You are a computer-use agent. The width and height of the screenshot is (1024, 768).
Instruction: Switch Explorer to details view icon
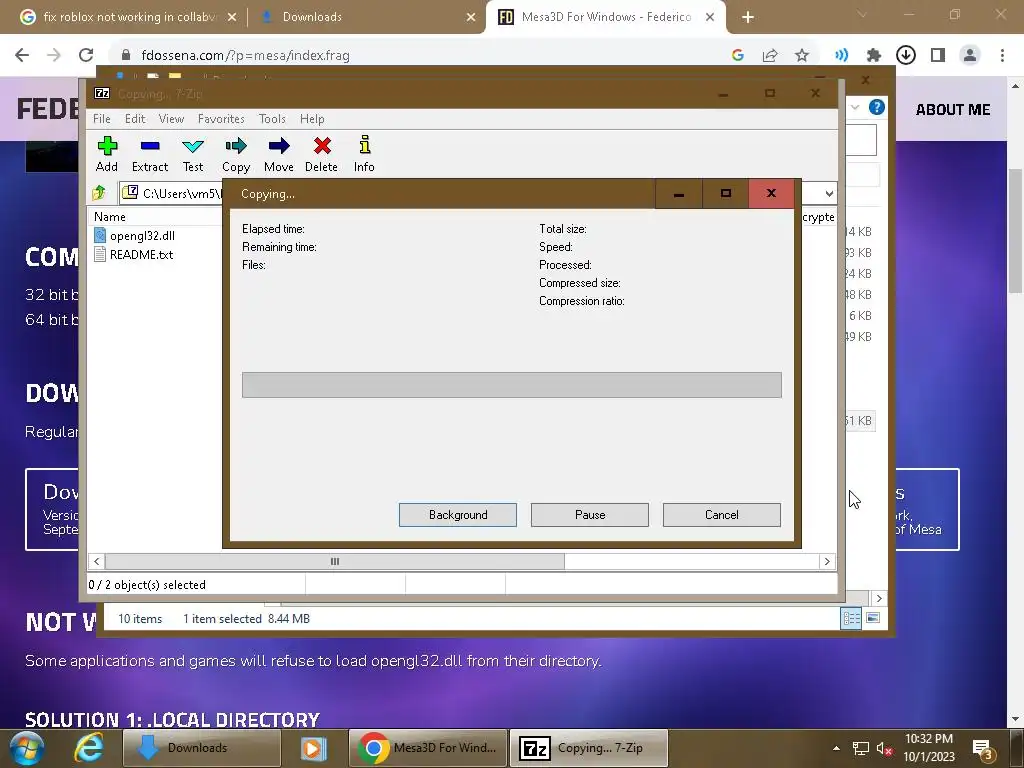[851, 618]
